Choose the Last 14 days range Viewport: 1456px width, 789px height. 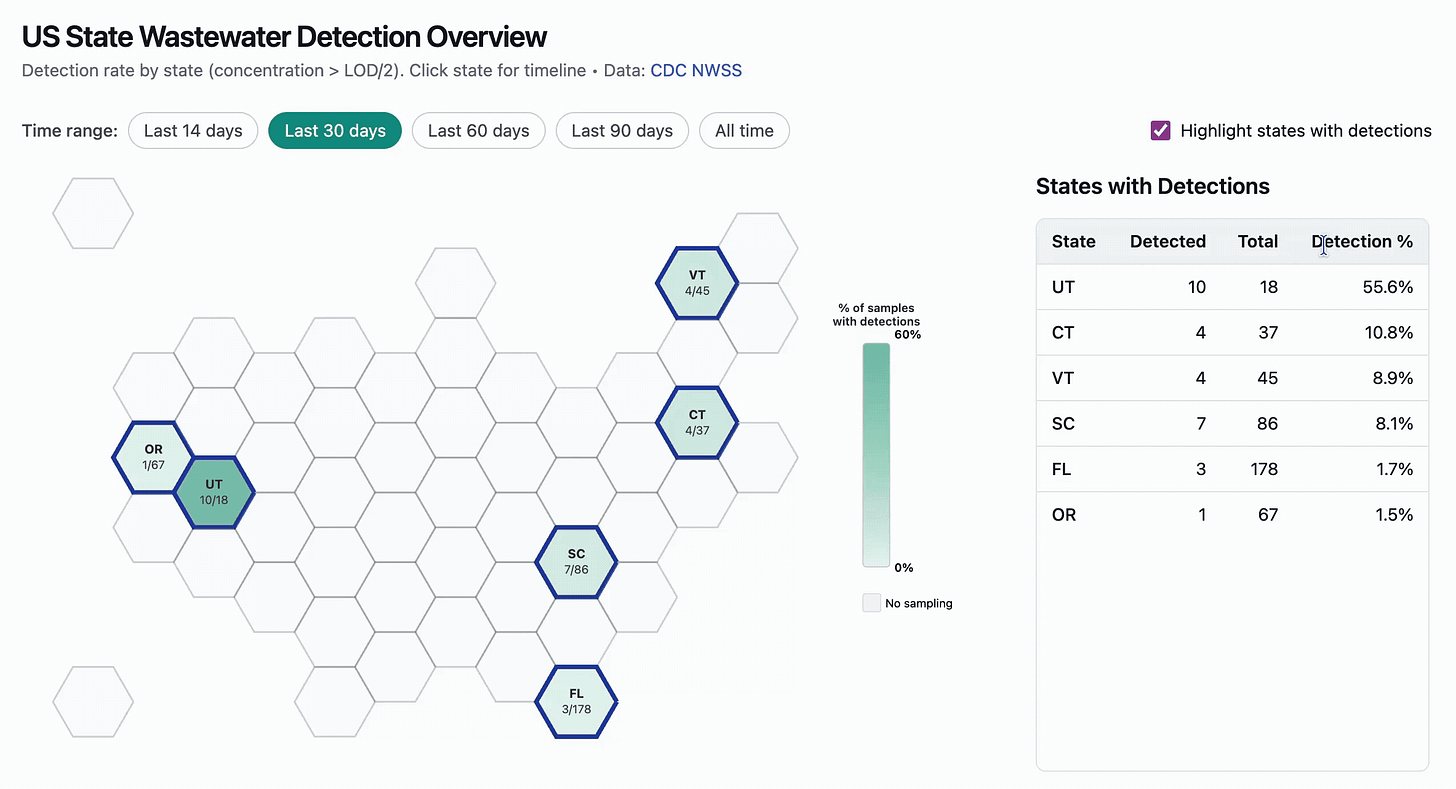click(x=193, y=131)
